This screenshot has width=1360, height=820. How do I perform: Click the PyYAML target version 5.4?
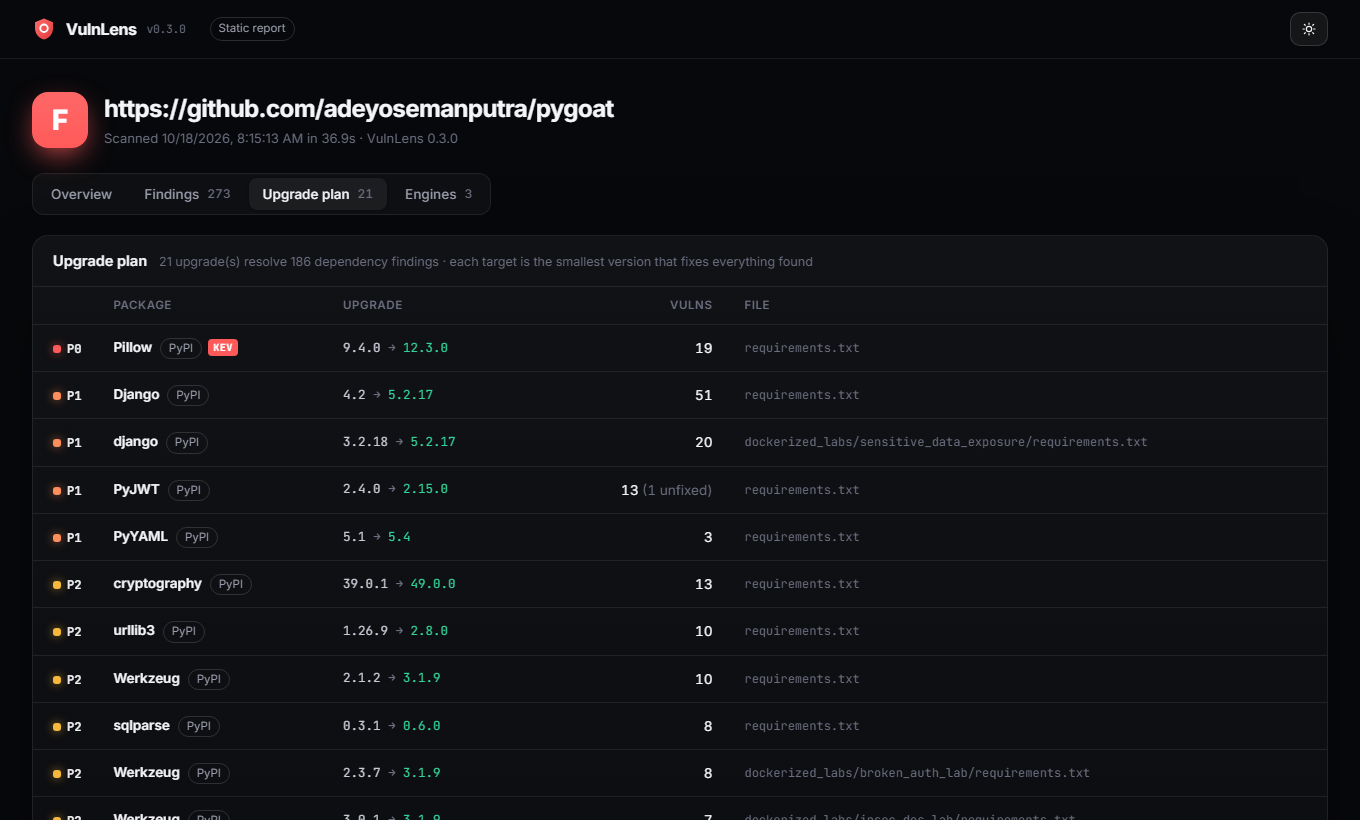(399, 537)
